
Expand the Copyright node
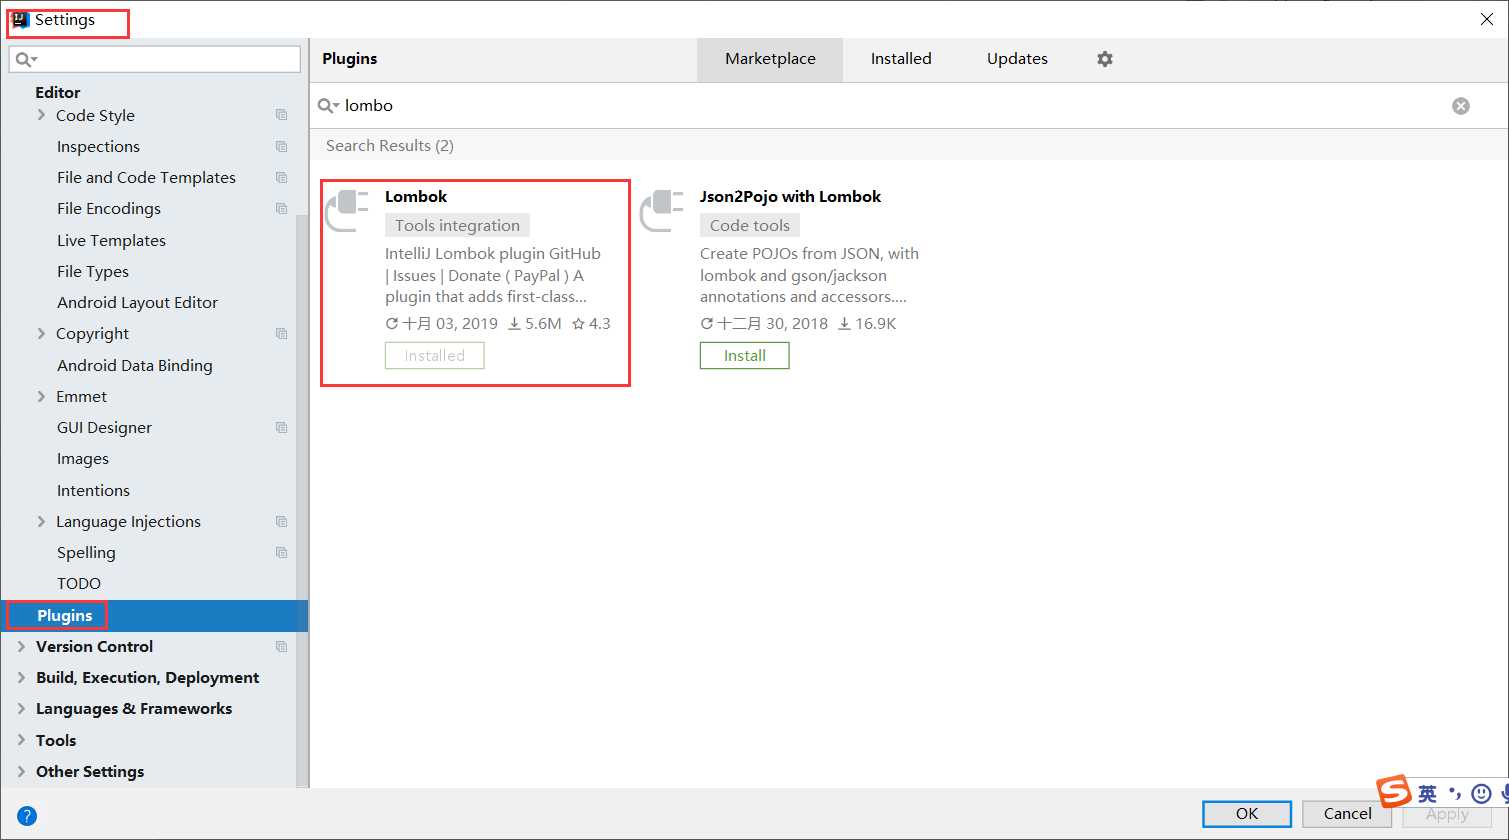click(41, 333)
